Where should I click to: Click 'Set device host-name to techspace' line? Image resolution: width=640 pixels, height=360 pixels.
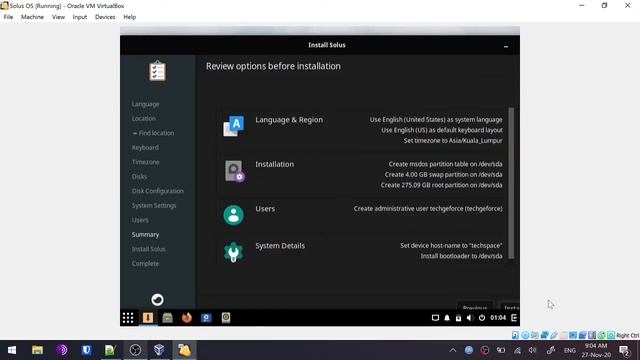(x=451, y=246)
